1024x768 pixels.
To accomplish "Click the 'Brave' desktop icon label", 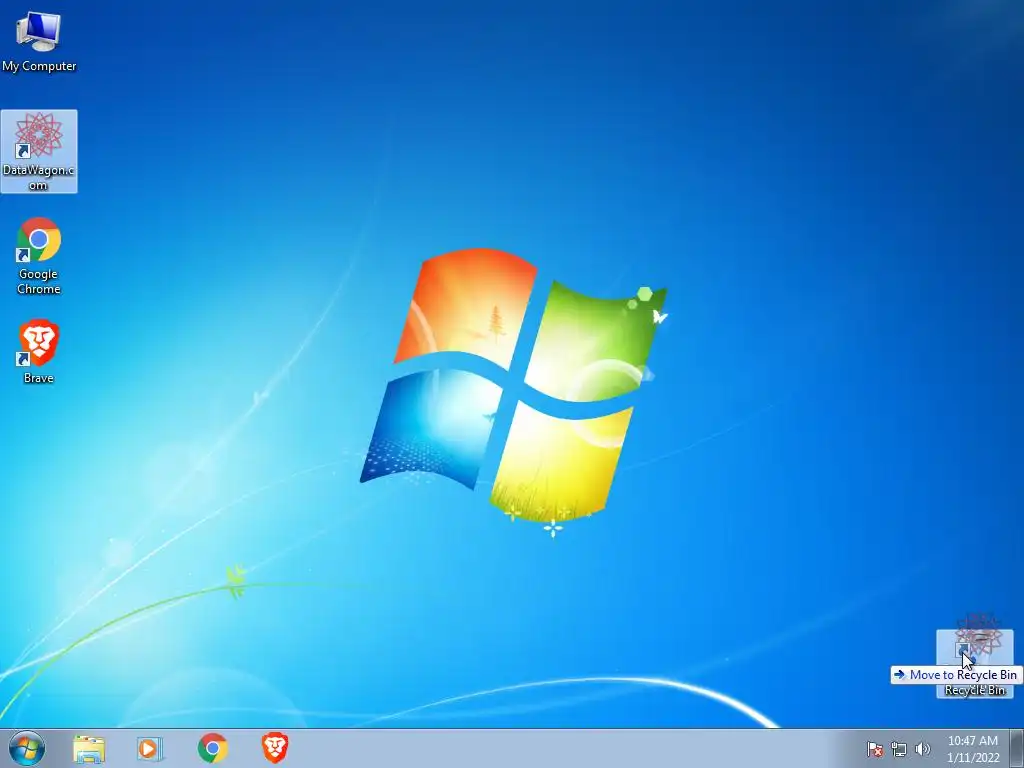I will [x=39, y=378].
